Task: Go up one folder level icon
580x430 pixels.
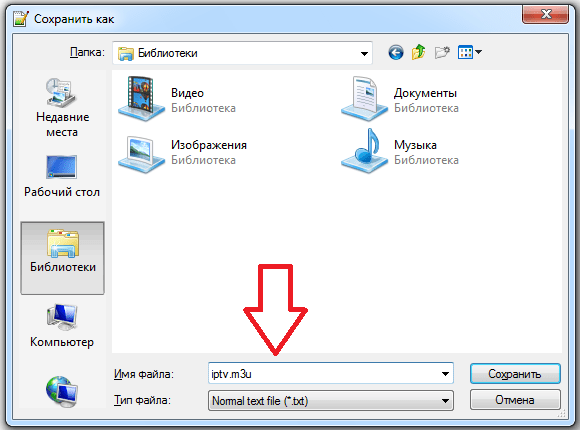Action: pyautogui.click(x=418, y=52)
